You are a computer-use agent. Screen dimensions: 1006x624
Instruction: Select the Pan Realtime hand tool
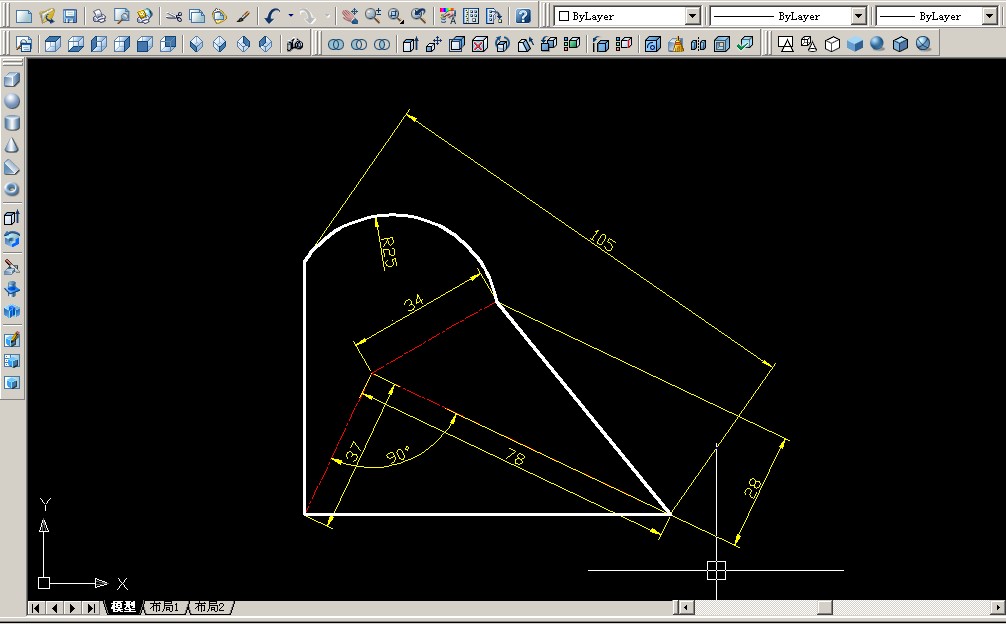click(350, 16)
